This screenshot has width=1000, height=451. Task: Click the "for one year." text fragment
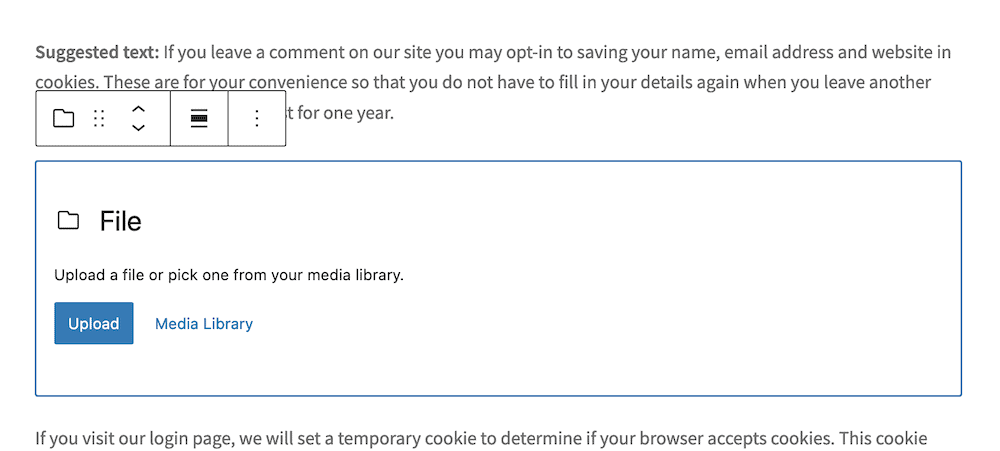345,112
